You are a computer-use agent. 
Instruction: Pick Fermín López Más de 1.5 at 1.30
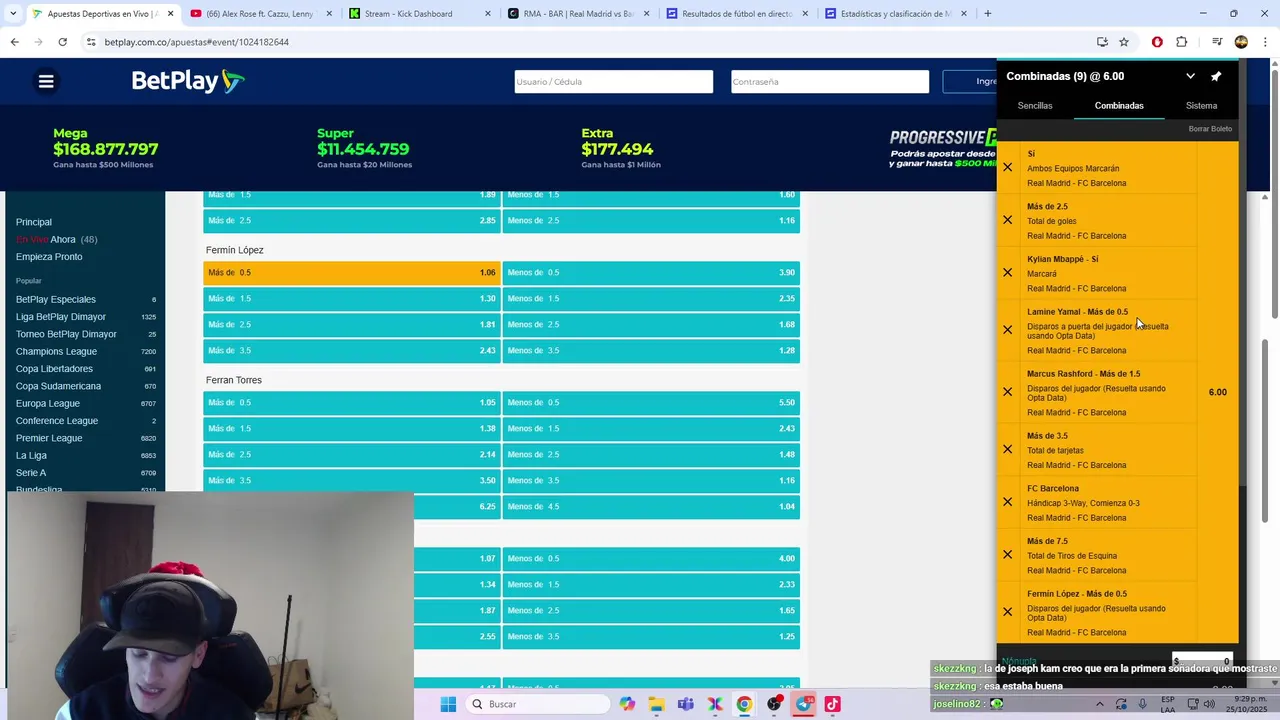[352, 299]
